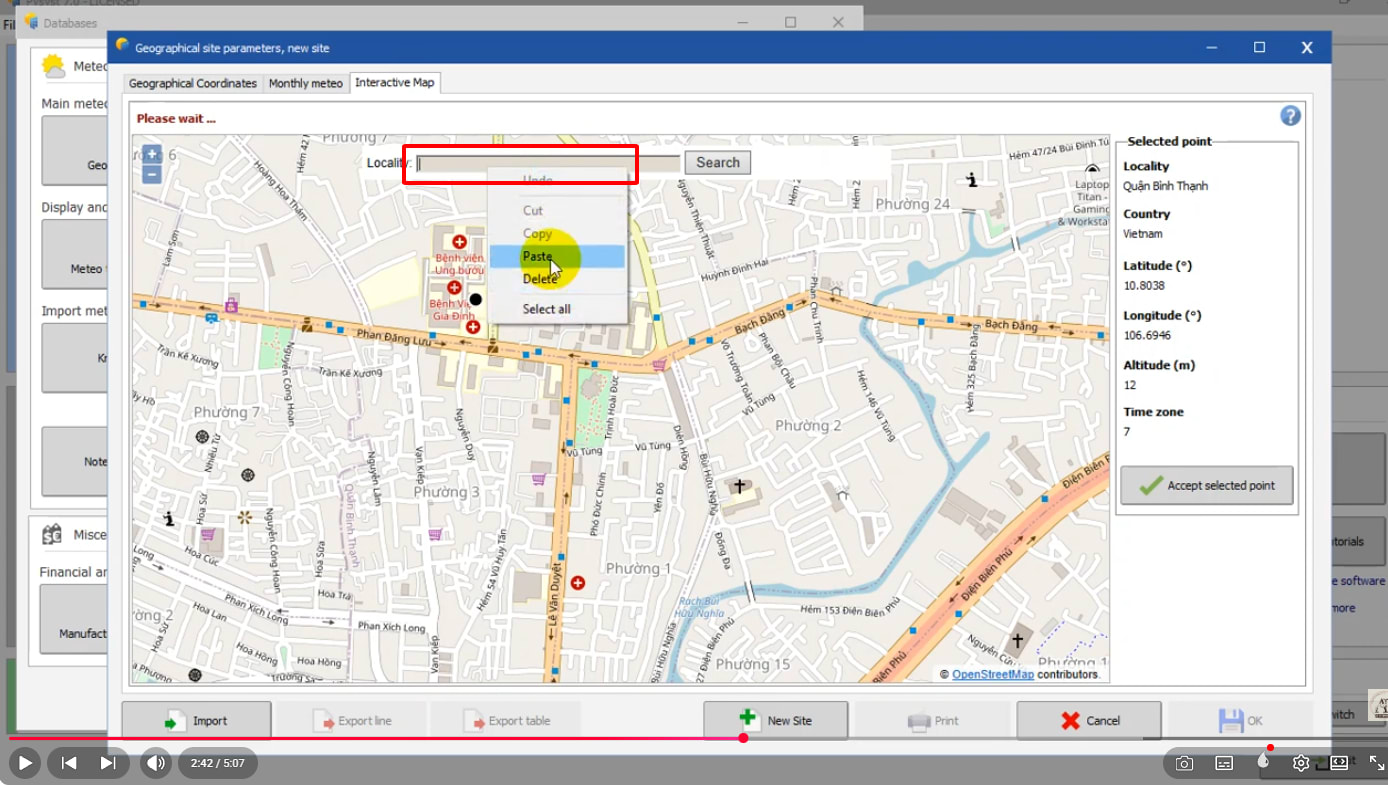
Task: Click the Phường 3 map label
Action: [447, 492]
